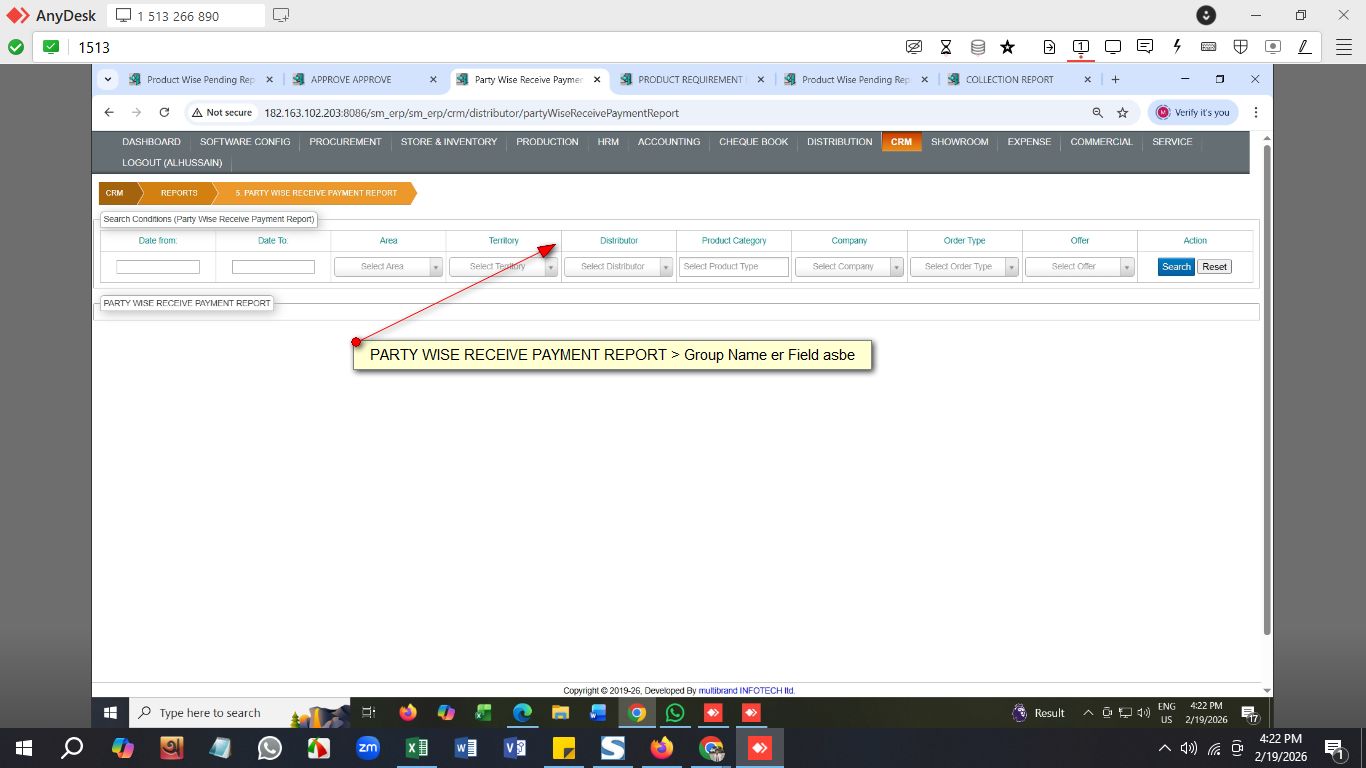Open Chrome's tab search dropdown arrow
Screen dimensions: 1366x768
point(108,80)
